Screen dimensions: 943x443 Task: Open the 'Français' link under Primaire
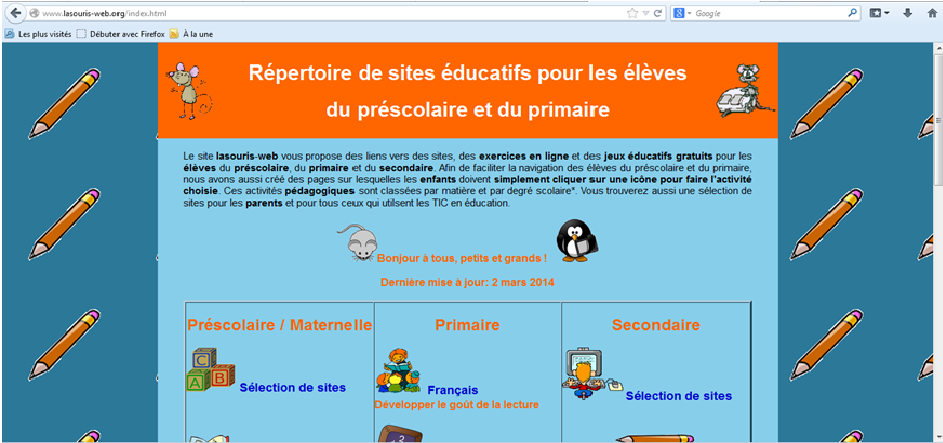pos(452,390)
